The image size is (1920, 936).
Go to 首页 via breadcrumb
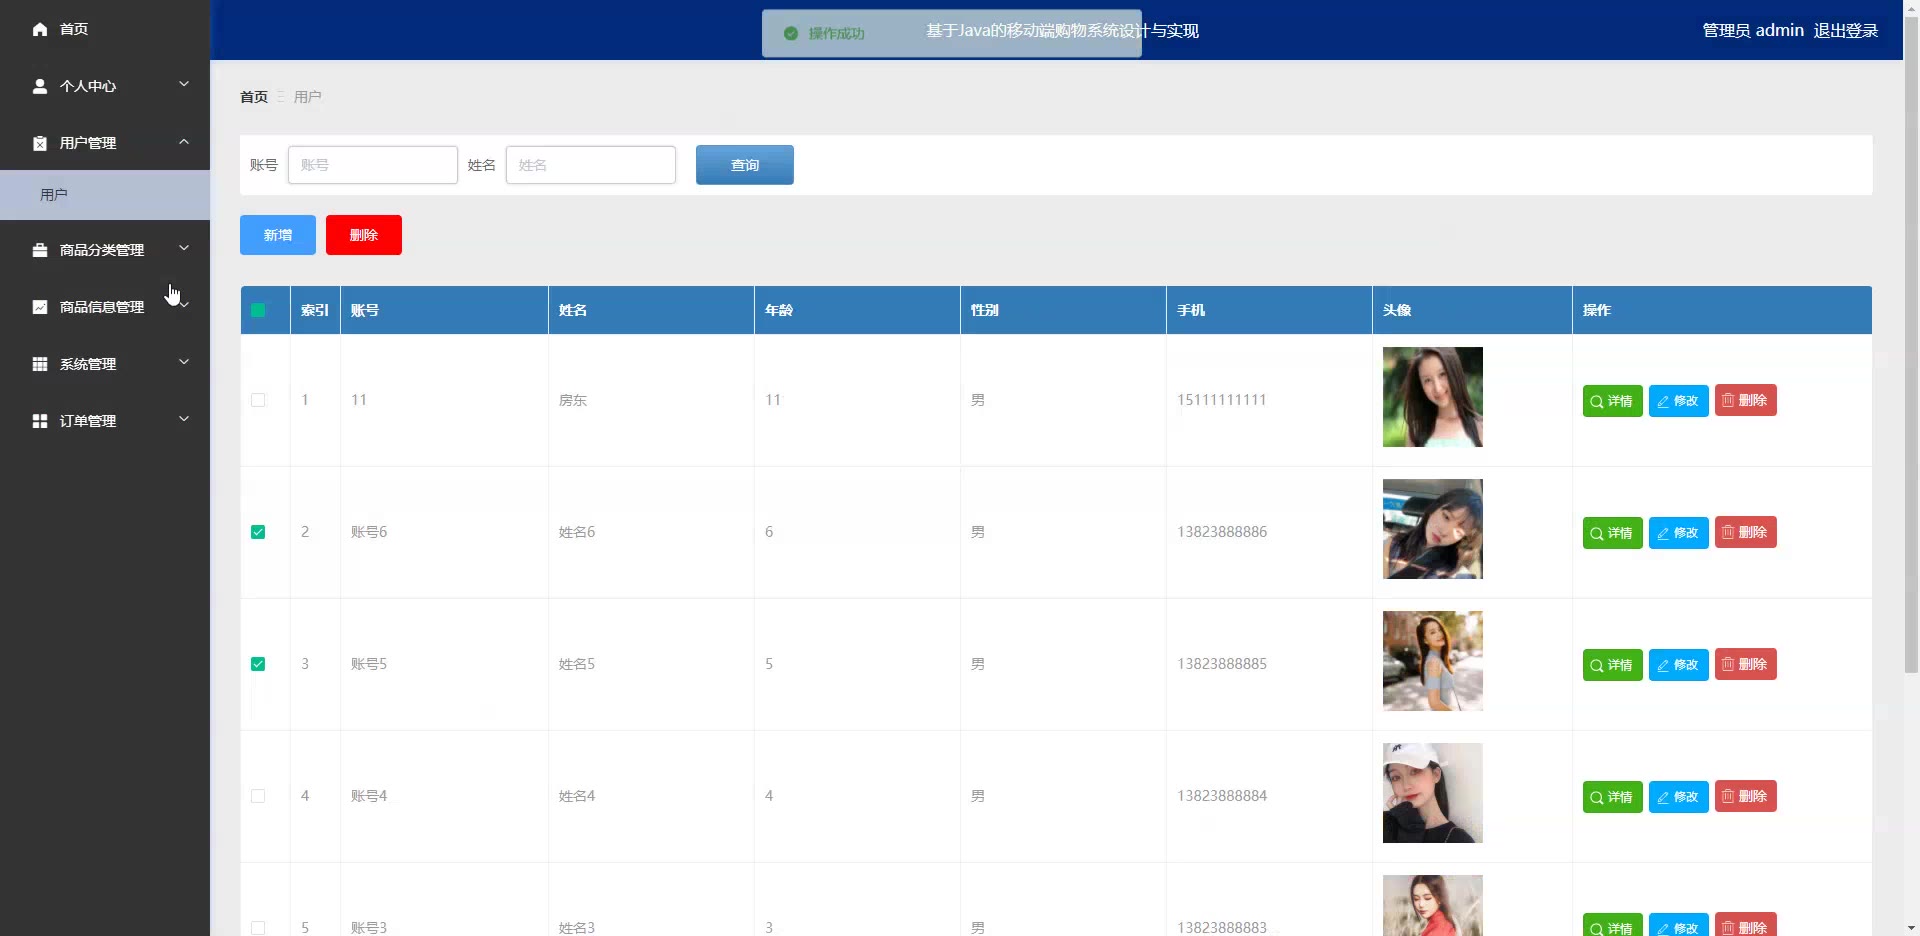(x=254, y=97)
